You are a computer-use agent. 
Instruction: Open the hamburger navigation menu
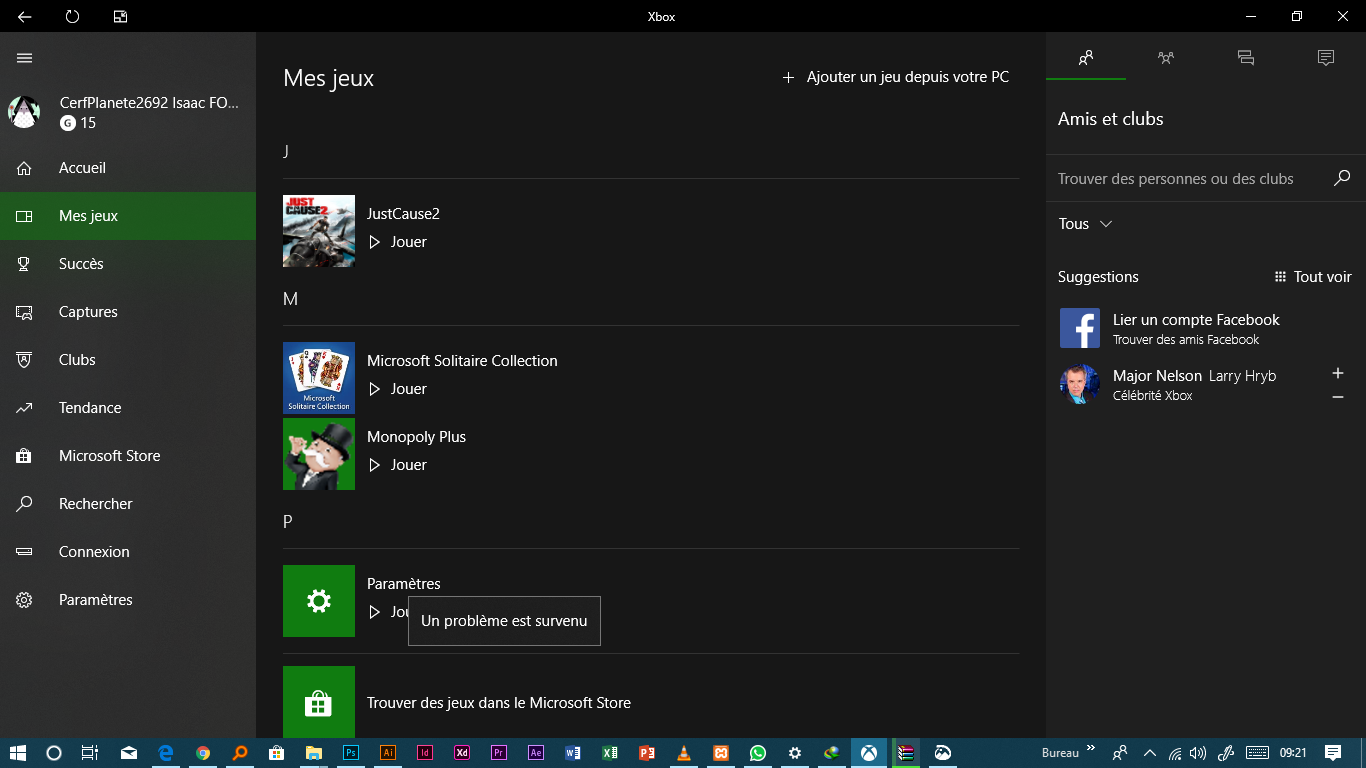click(x=25, y=58)
